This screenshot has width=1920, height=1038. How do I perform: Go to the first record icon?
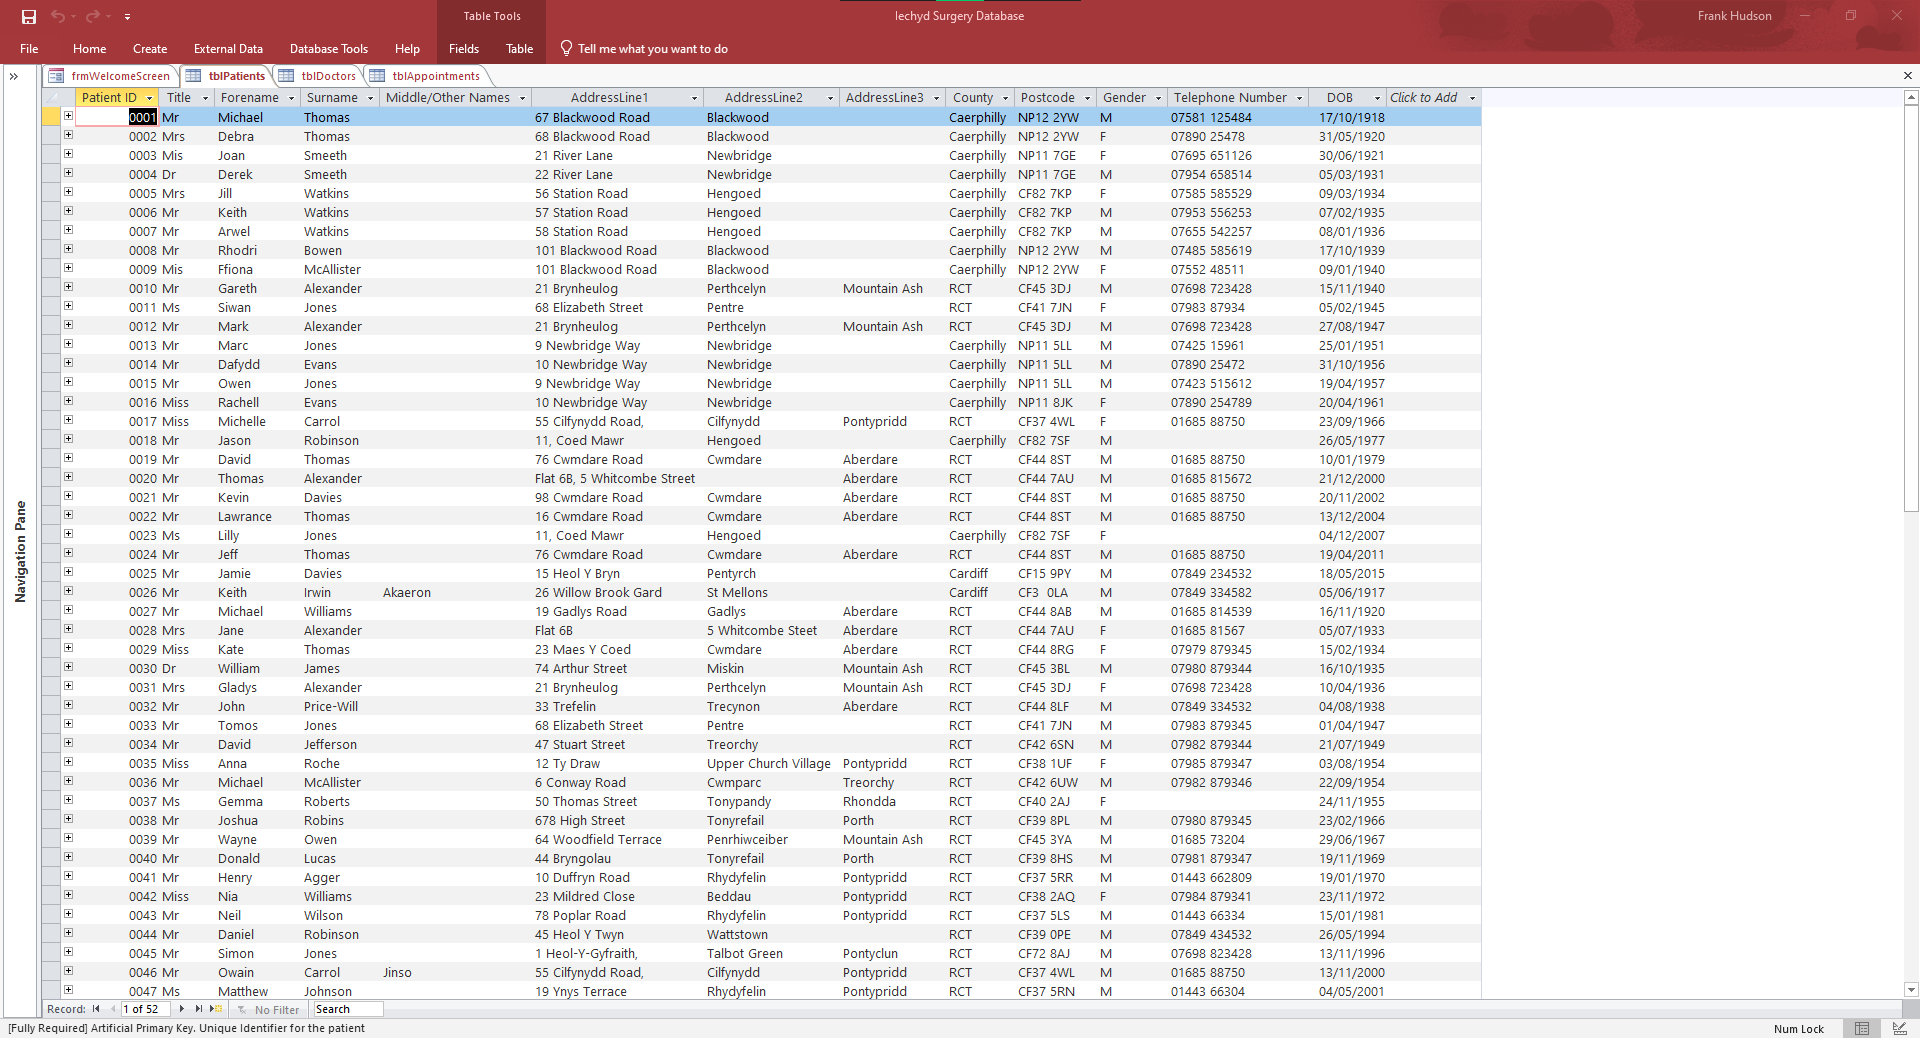pos(96,1009)
